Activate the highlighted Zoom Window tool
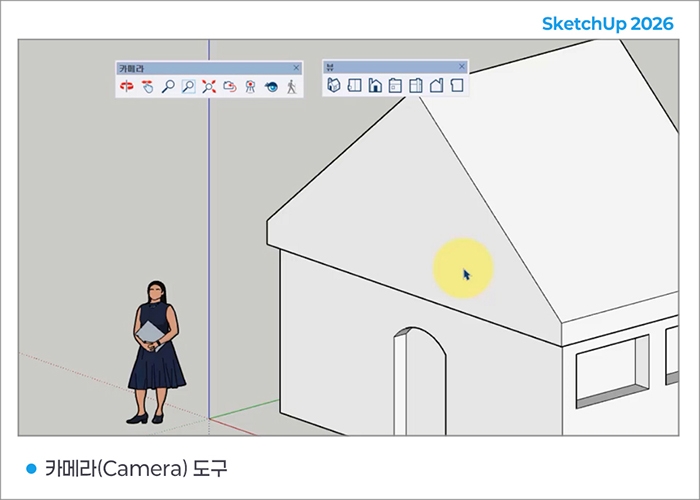The width and height of the screenshot is (700, 500). pyautogui.click(x=188, y=86)
